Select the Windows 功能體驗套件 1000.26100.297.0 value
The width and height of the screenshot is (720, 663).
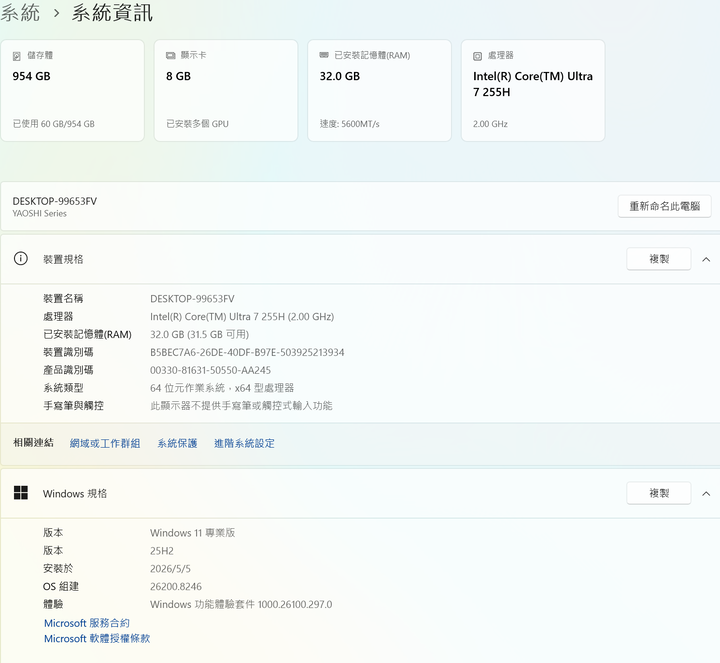pos(241,604)
